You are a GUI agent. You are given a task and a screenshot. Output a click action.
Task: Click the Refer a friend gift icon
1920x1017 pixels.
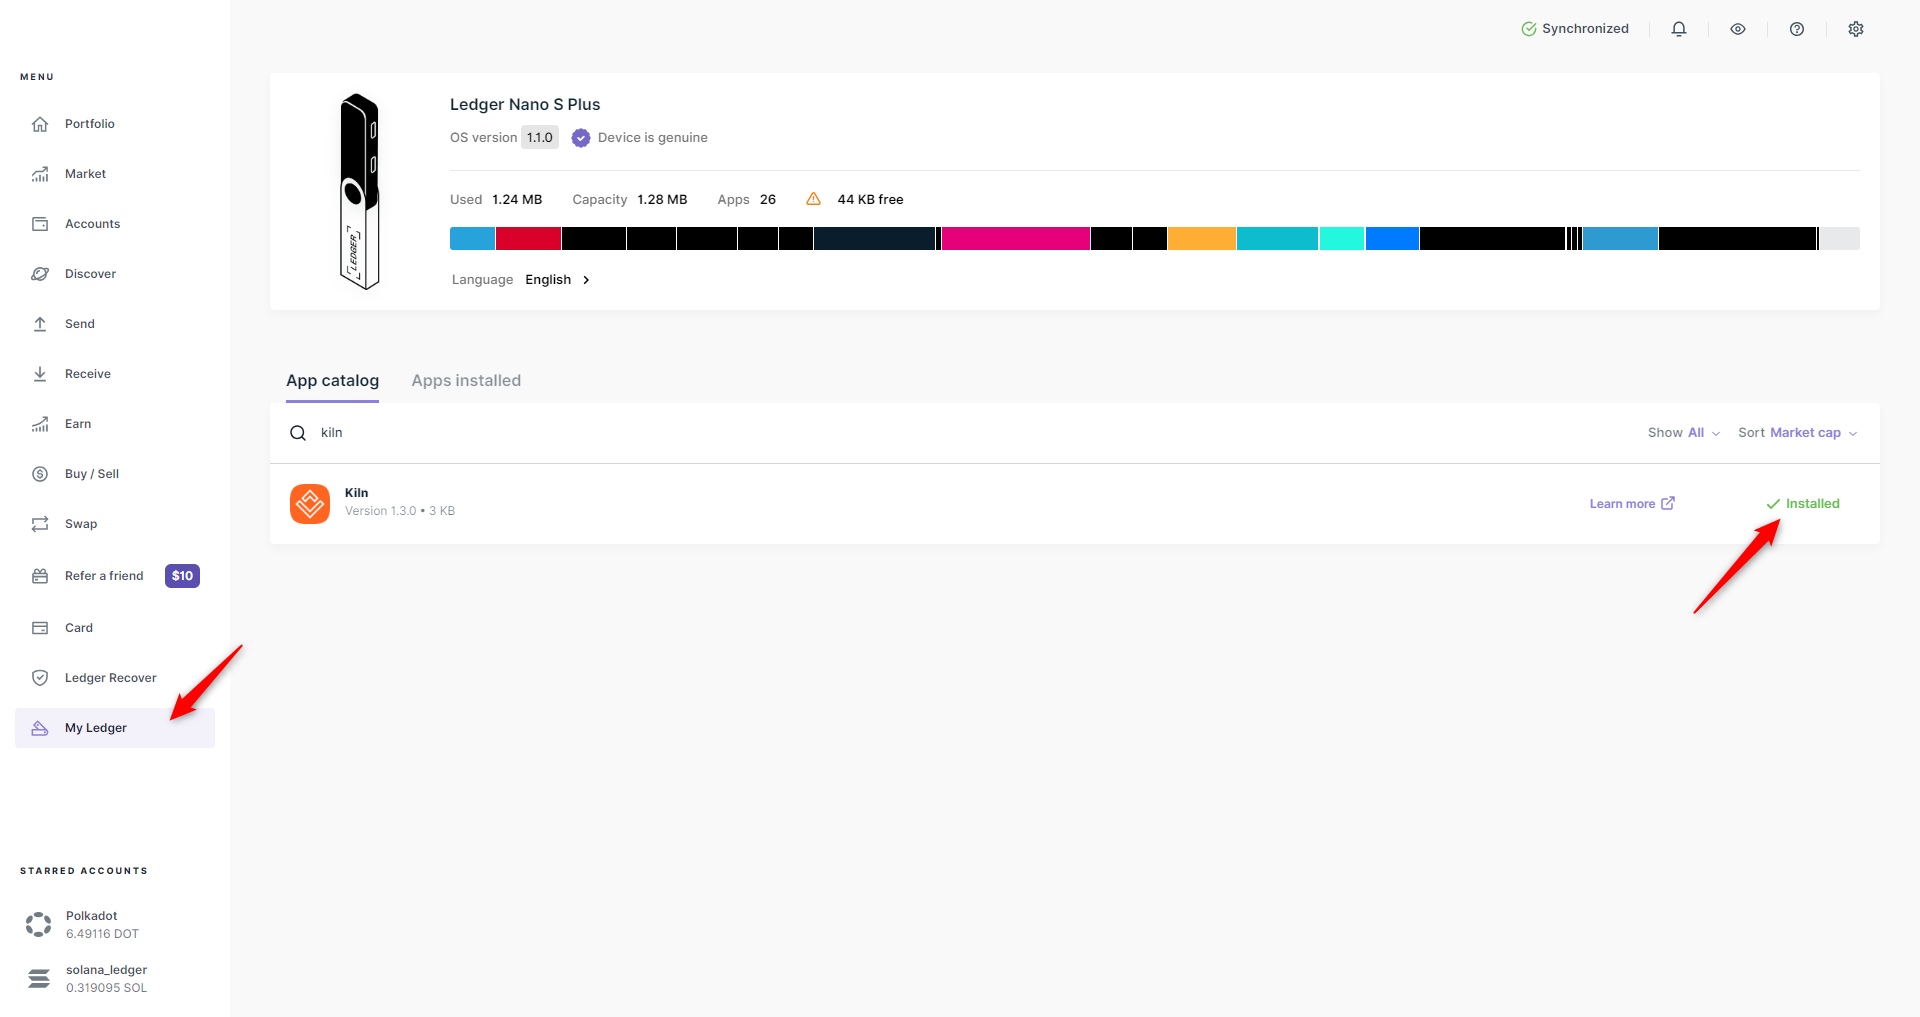40,576
